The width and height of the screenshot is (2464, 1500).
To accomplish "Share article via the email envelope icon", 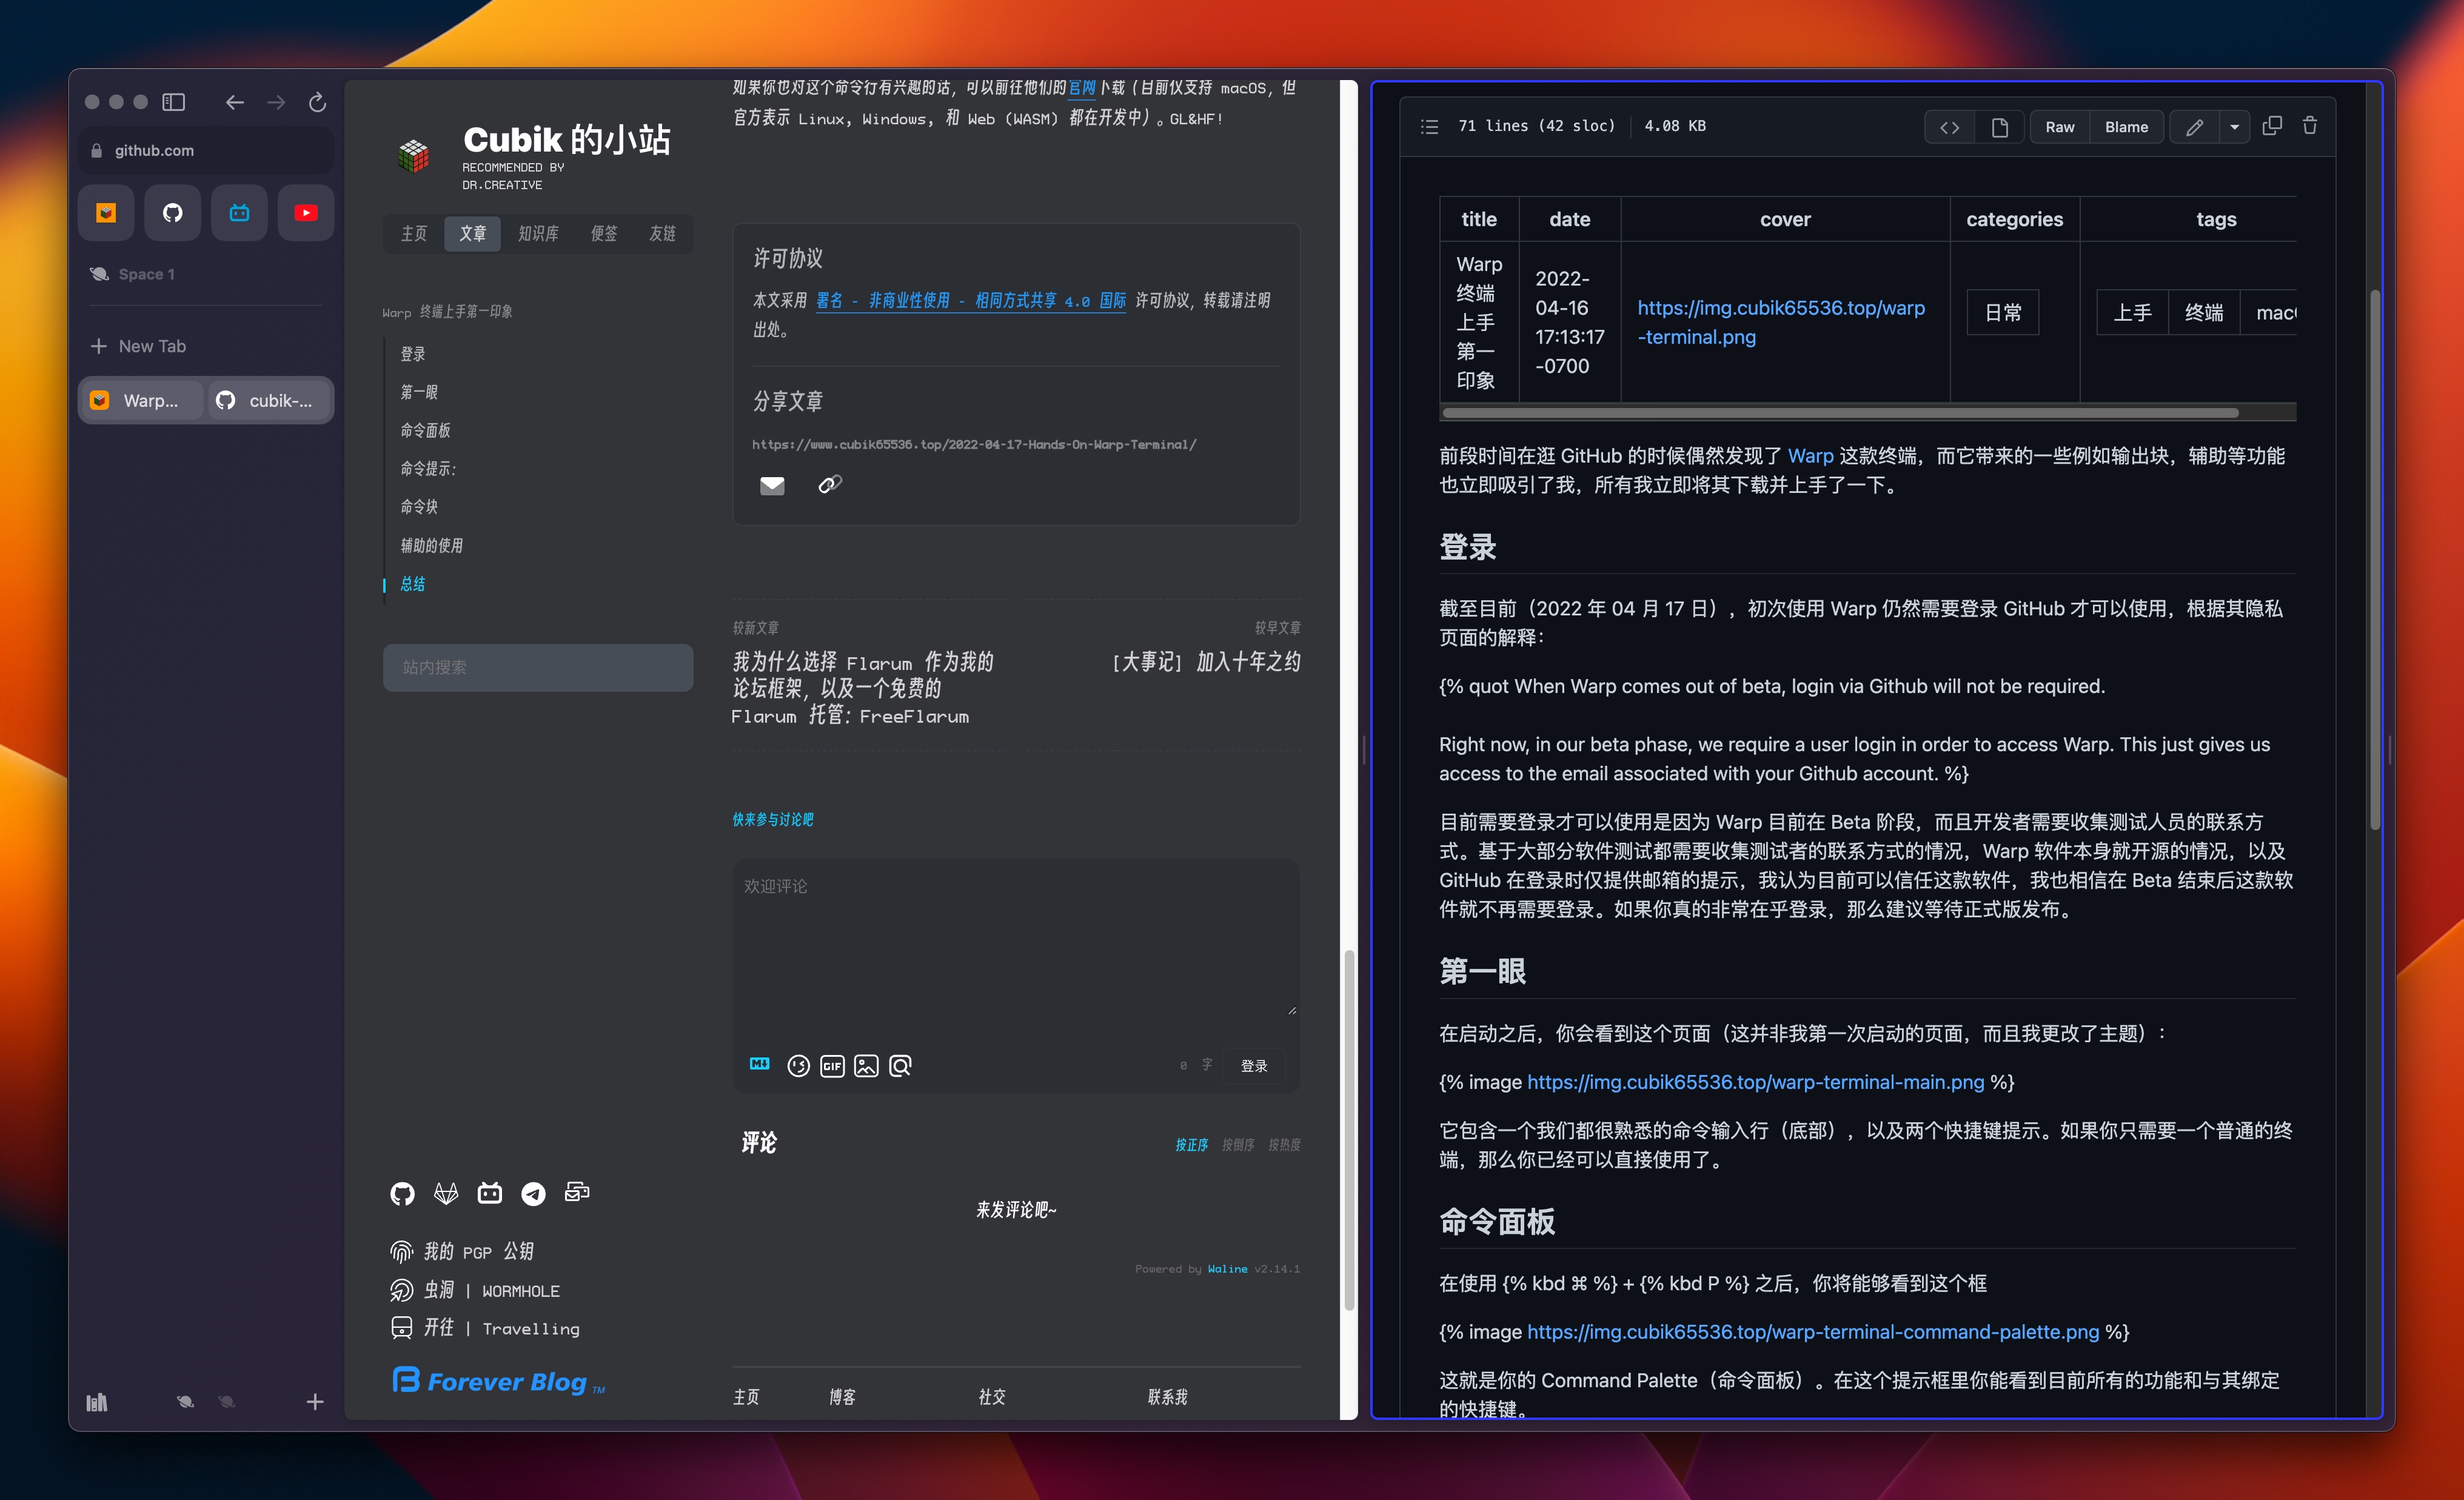I will click(x=772, y=486).
